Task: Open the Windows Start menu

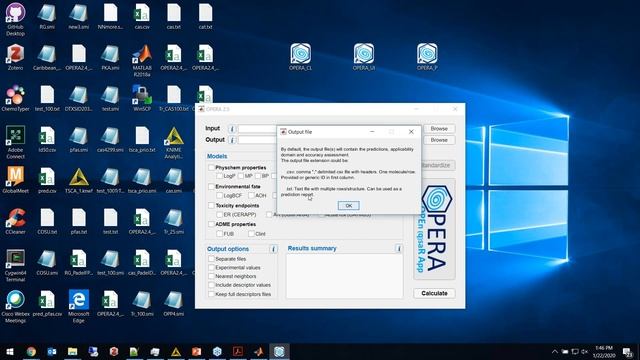Action: point(10,351)
